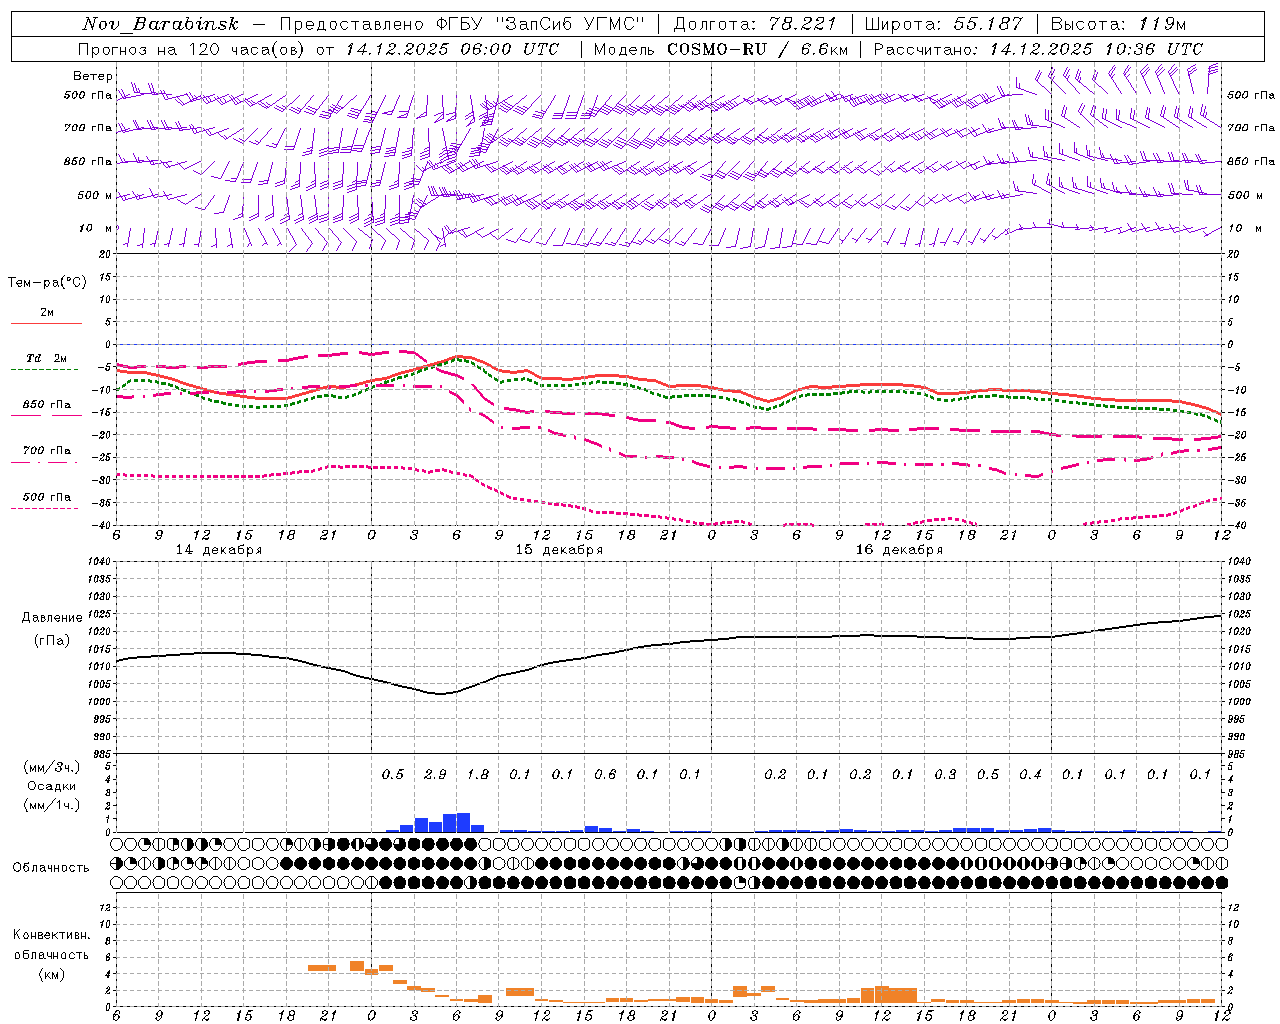Click the pink dotted line sample under 500 гПа legend
Viewport: 1280px width, 1024px height.
[x=45, y=508]
